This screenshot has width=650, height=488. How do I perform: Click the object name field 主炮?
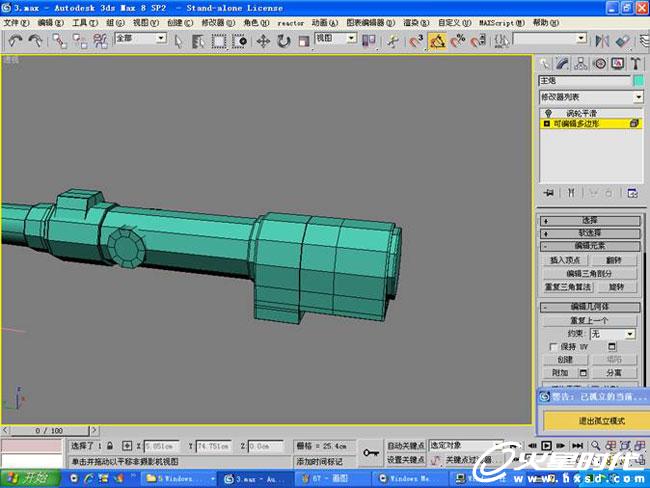(x=585, y=80)
